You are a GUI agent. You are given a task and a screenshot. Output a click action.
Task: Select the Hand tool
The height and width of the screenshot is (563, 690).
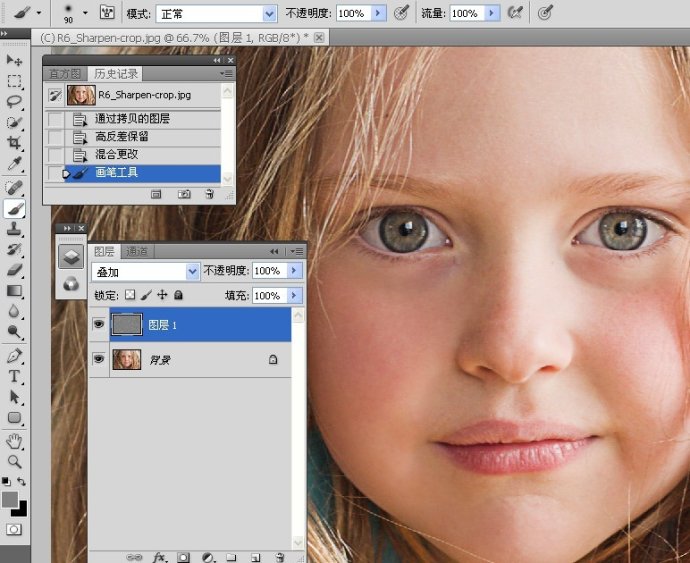coord(14,441)
